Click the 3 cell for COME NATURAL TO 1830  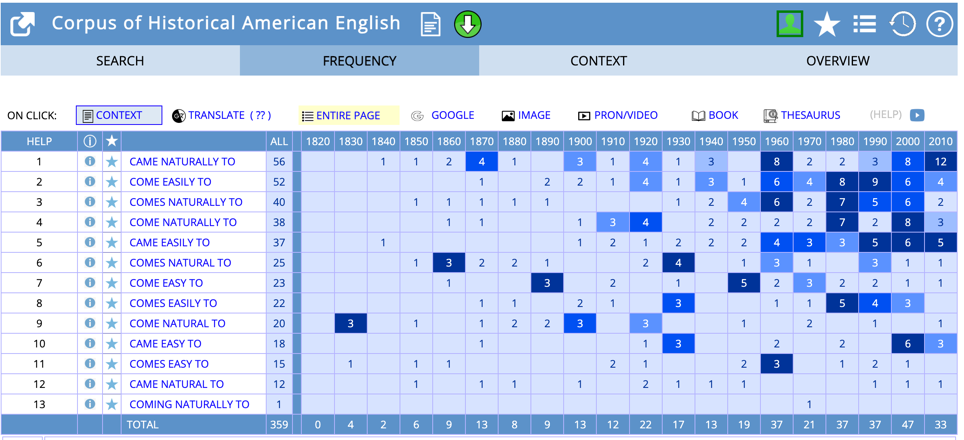(350, 323)
